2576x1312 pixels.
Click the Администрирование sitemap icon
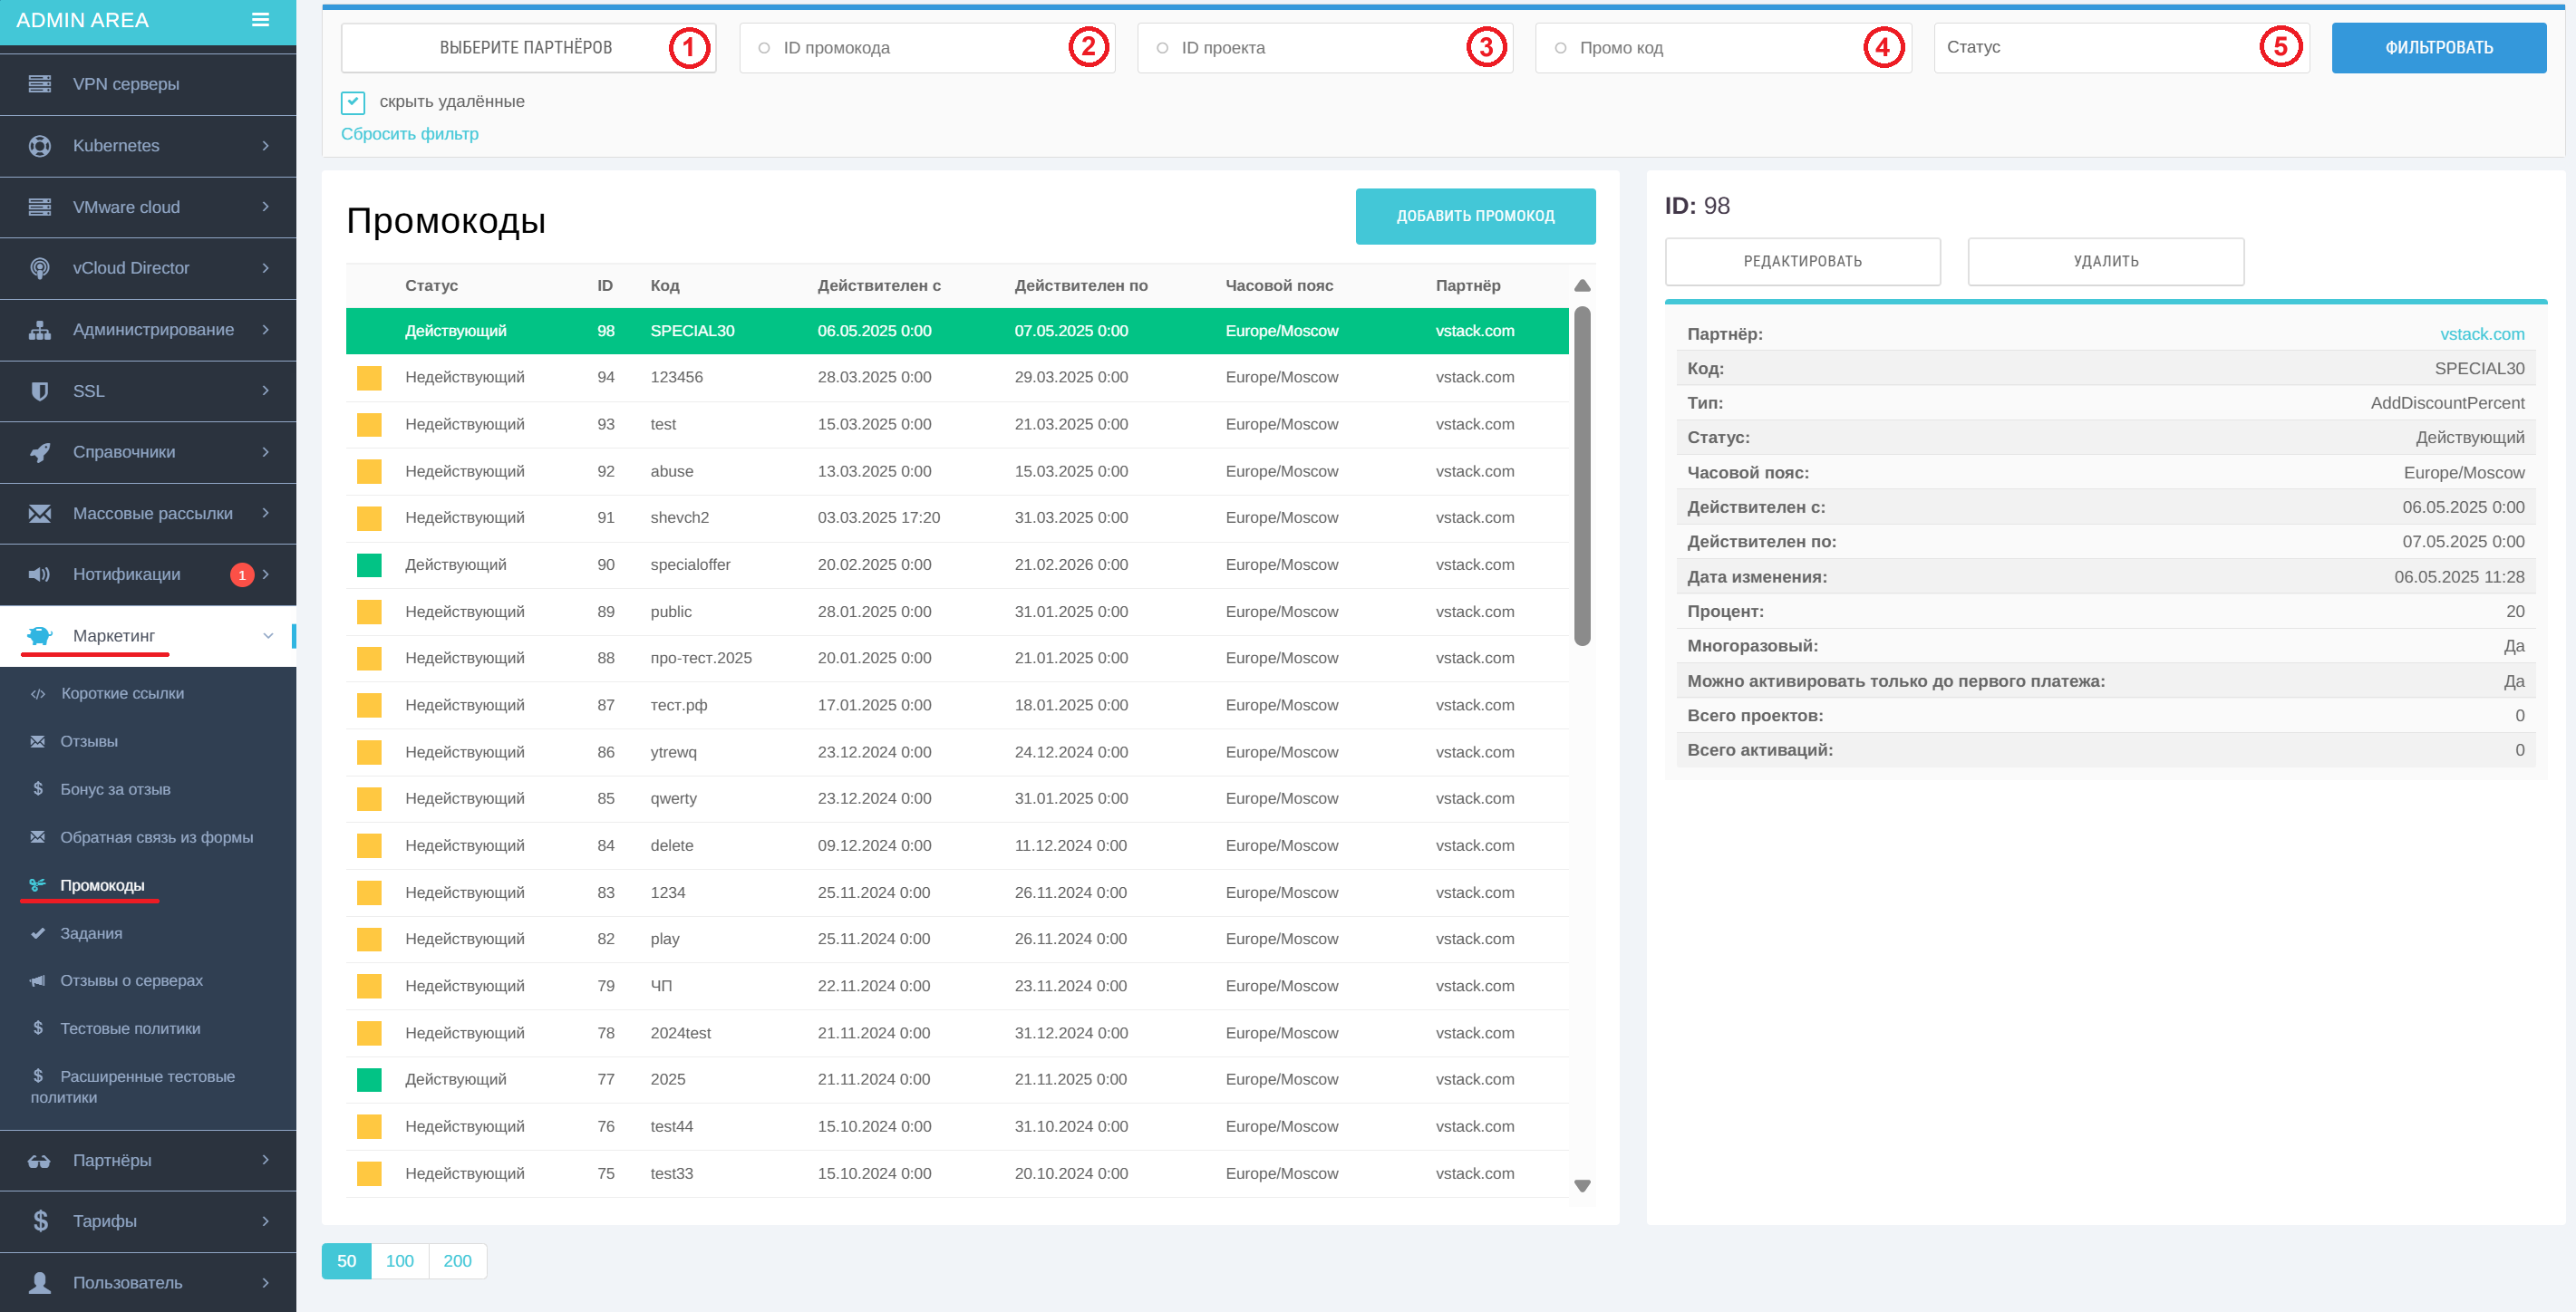40,330
